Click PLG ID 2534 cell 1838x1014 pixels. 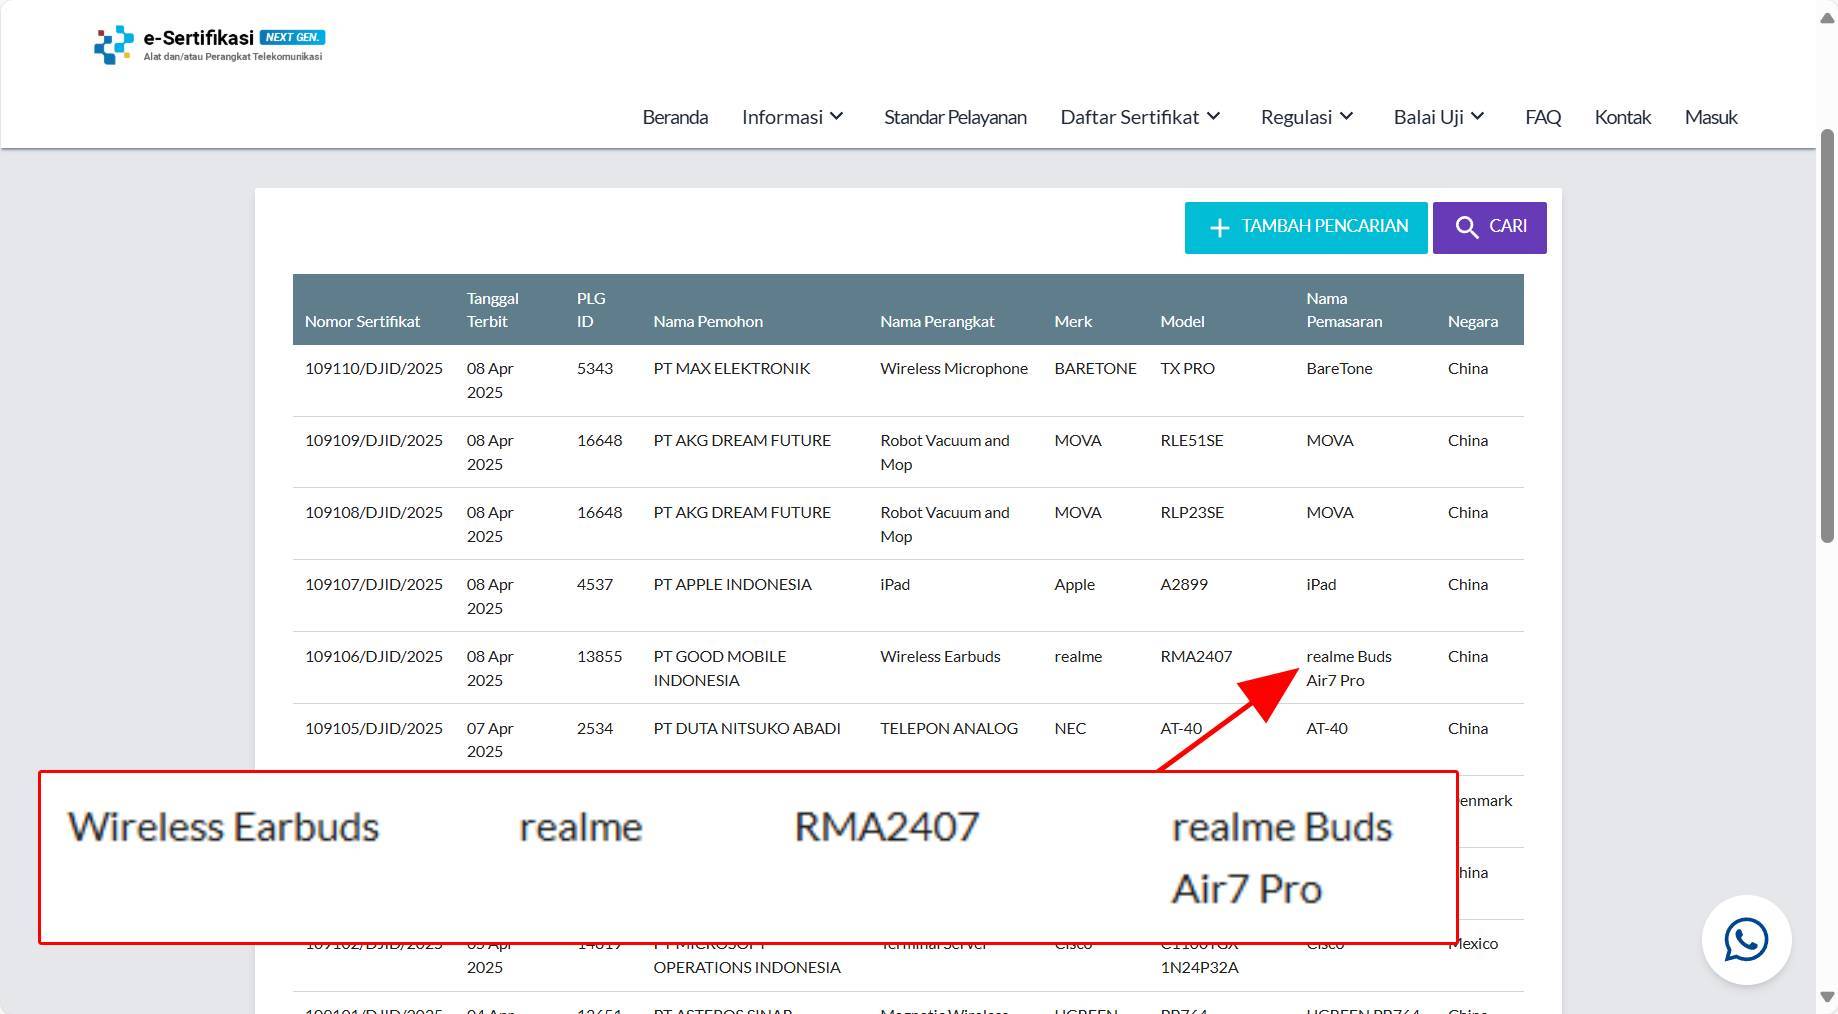point(594,728)
